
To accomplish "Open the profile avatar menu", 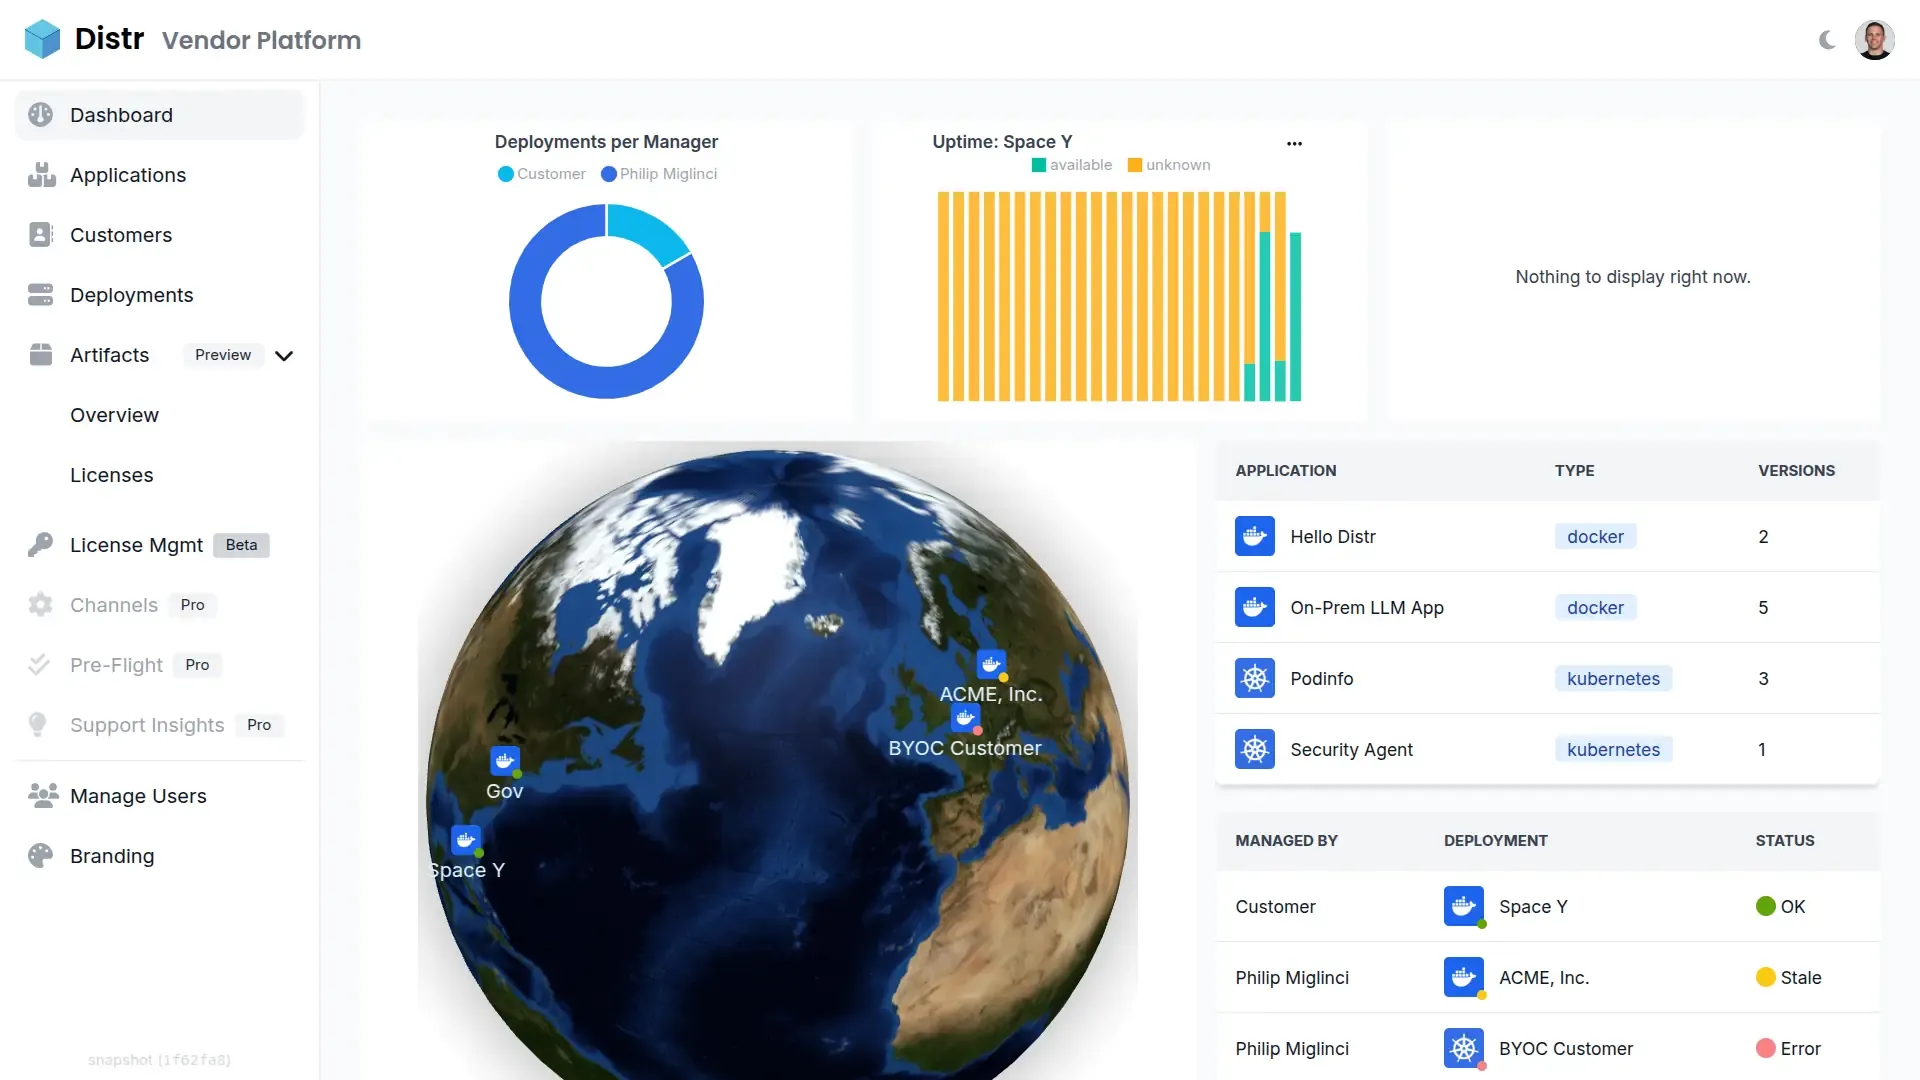I will (1875, 40).
